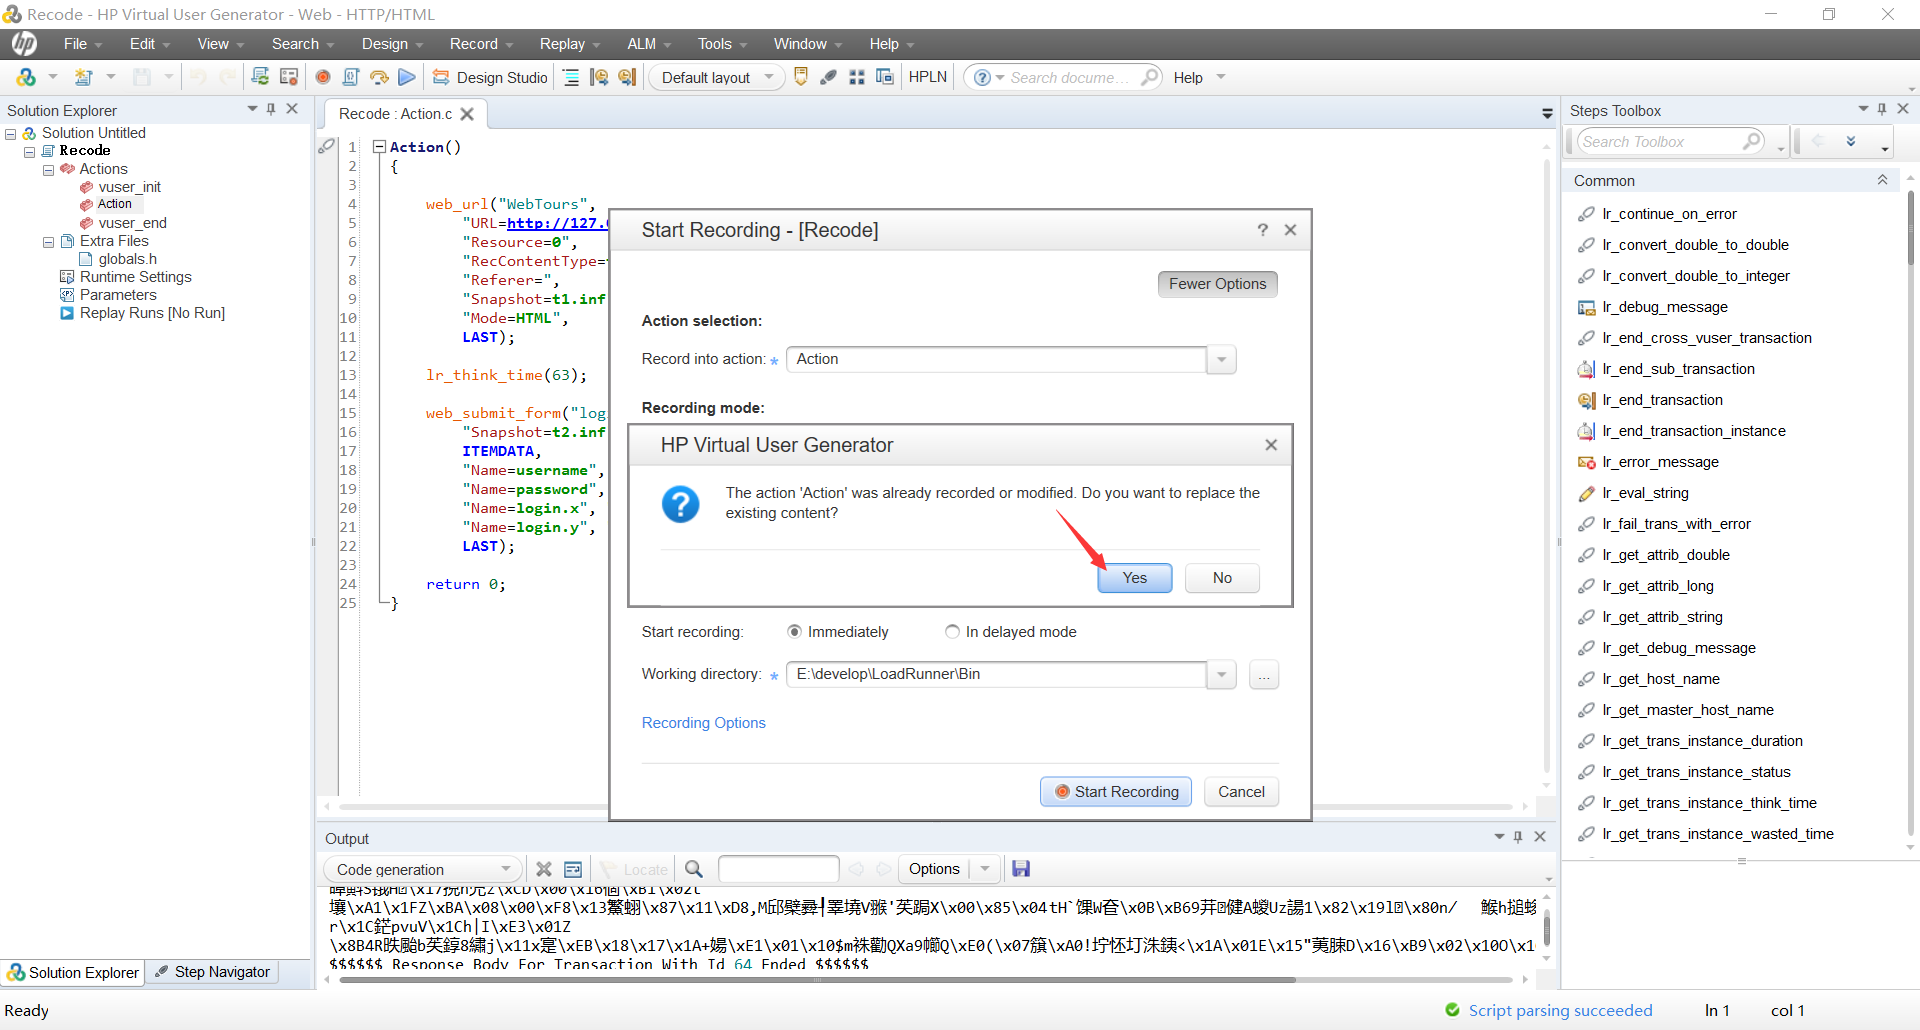
Task: Select the Recode : Action.c tab
Action: pyautogui.click(x=396, y=114)
